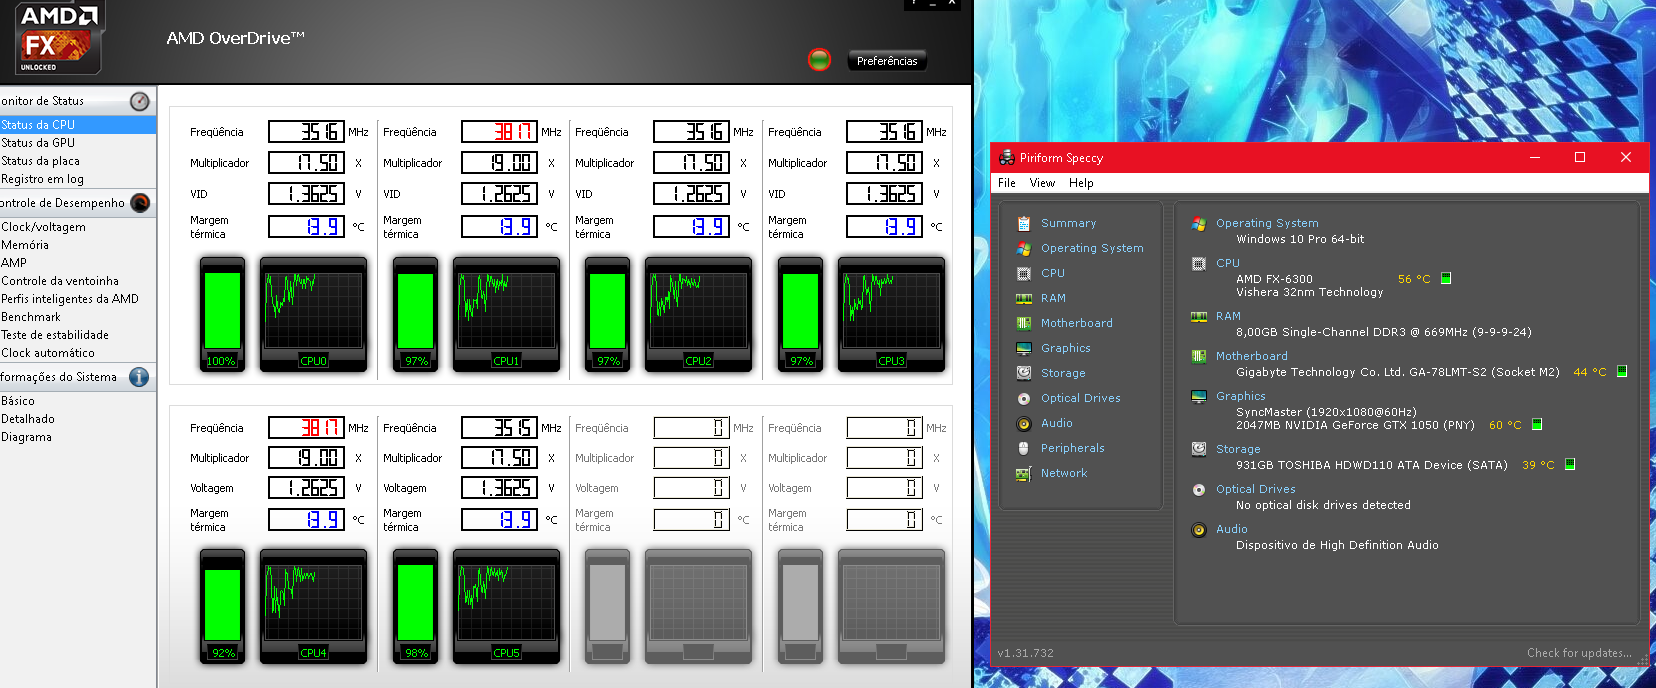
Task: Click the CPU1 Freqüência readout showing 3817
Action: [x=499, y=131]
